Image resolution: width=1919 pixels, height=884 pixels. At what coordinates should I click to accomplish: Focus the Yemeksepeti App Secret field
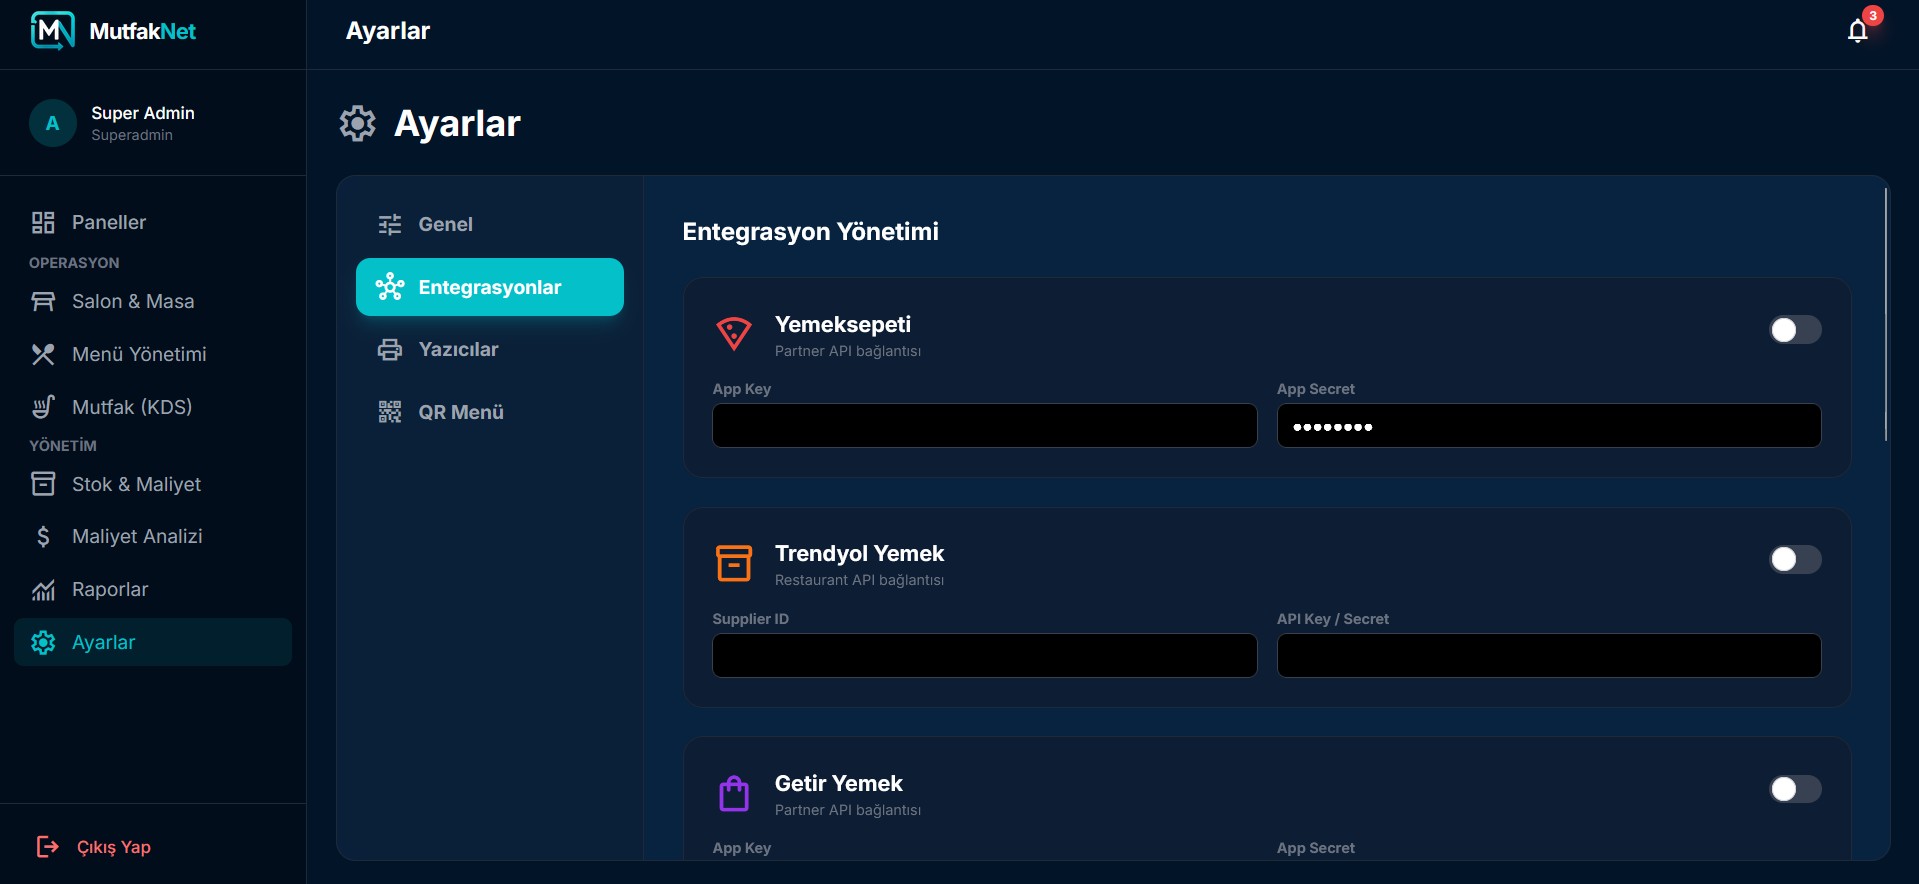[x=1549, y=426]
